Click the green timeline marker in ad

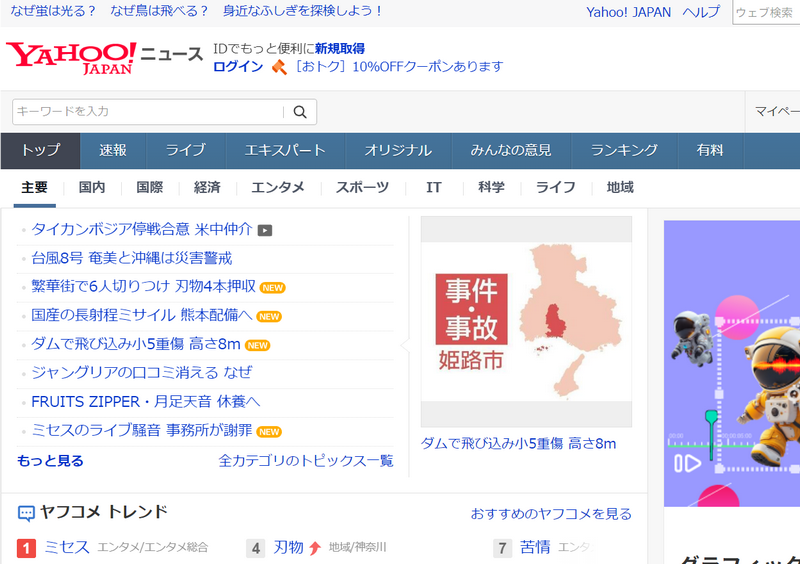point(711,434)
